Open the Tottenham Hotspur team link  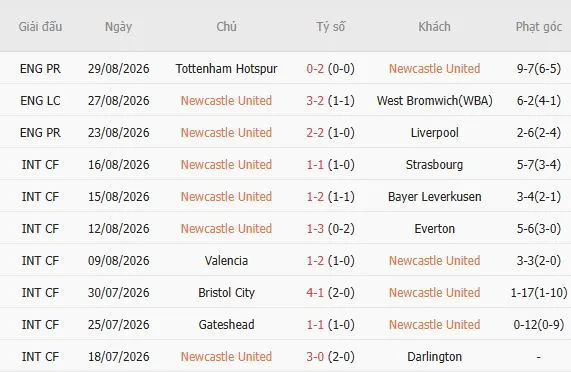point(226,68)
